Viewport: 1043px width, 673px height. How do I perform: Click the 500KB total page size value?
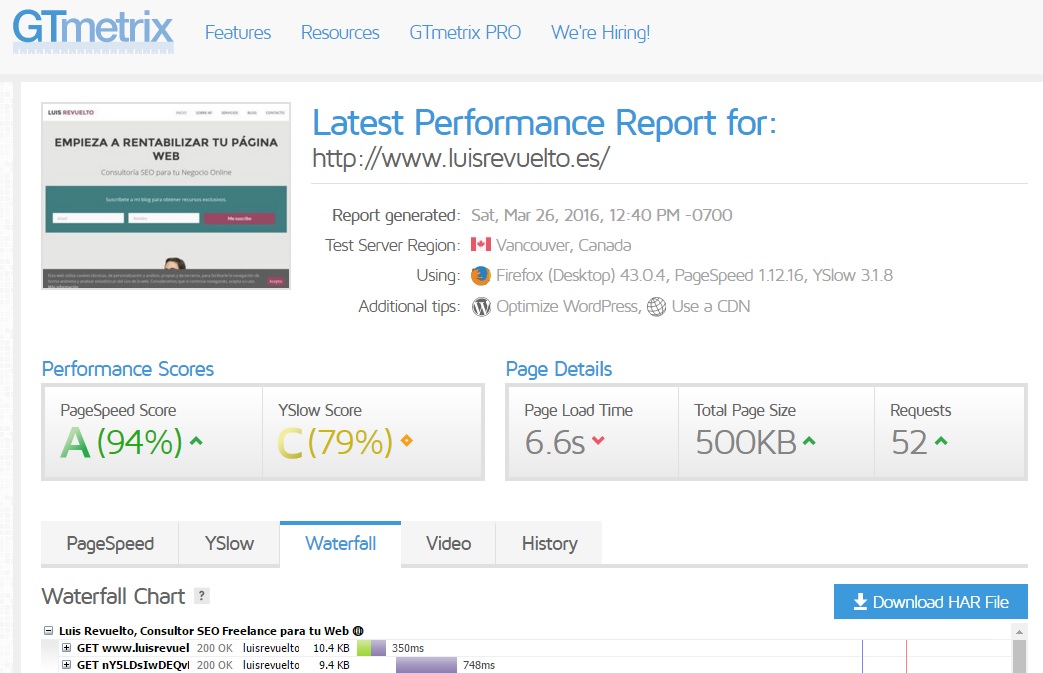tap(746, 443)
